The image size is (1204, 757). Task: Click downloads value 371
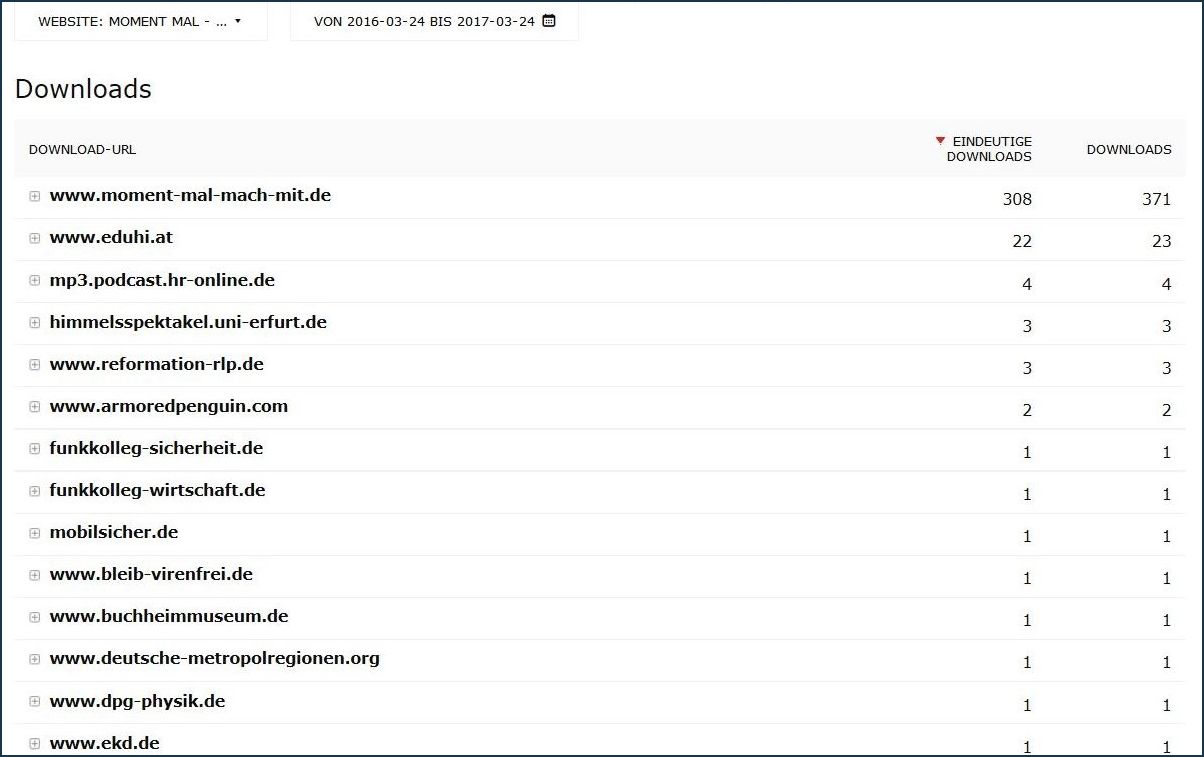click(x=1156, y=199)
